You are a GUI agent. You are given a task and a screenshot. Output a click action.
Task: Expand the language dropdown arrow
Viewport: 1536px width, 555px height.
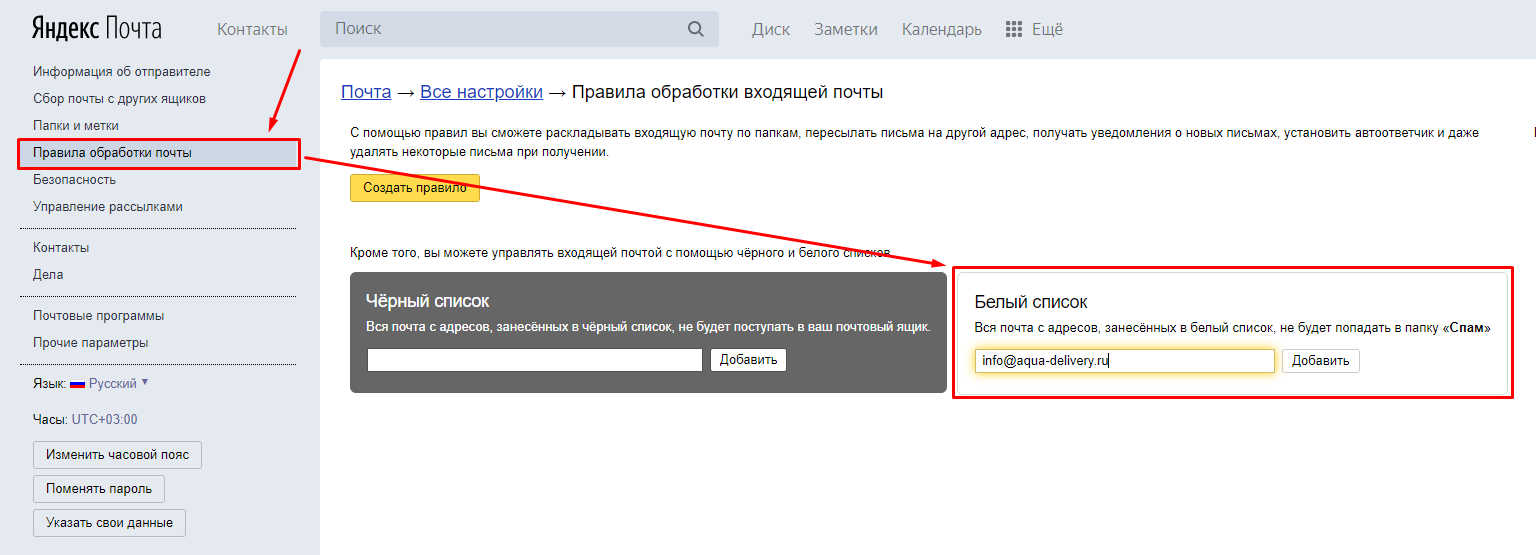point(145,382)
